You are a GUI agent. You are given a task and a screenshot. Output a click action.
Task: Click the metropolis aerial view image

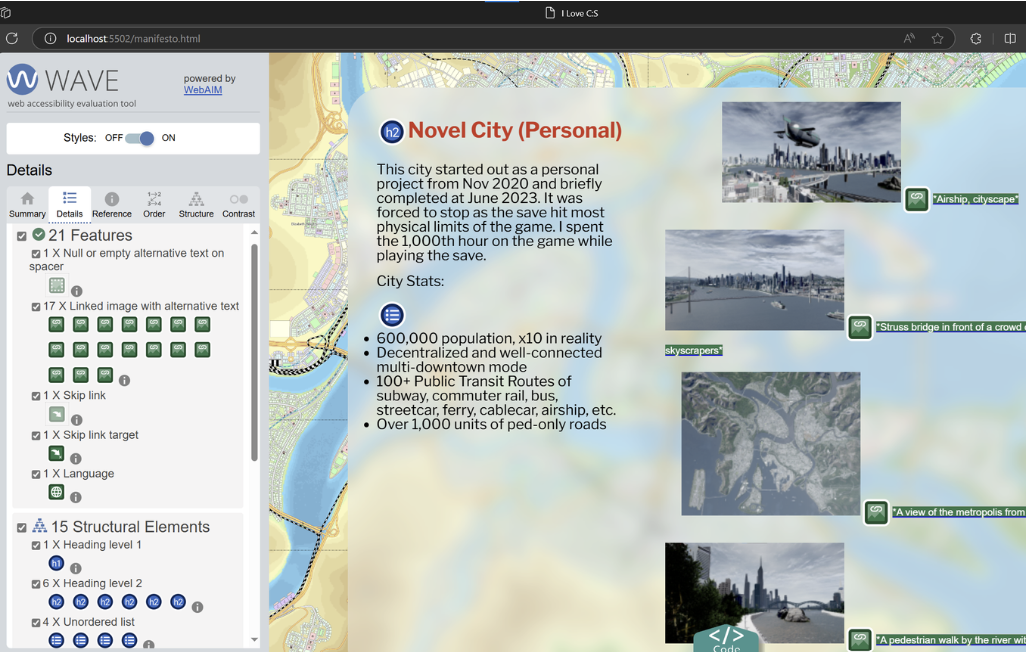click(770, 444)
